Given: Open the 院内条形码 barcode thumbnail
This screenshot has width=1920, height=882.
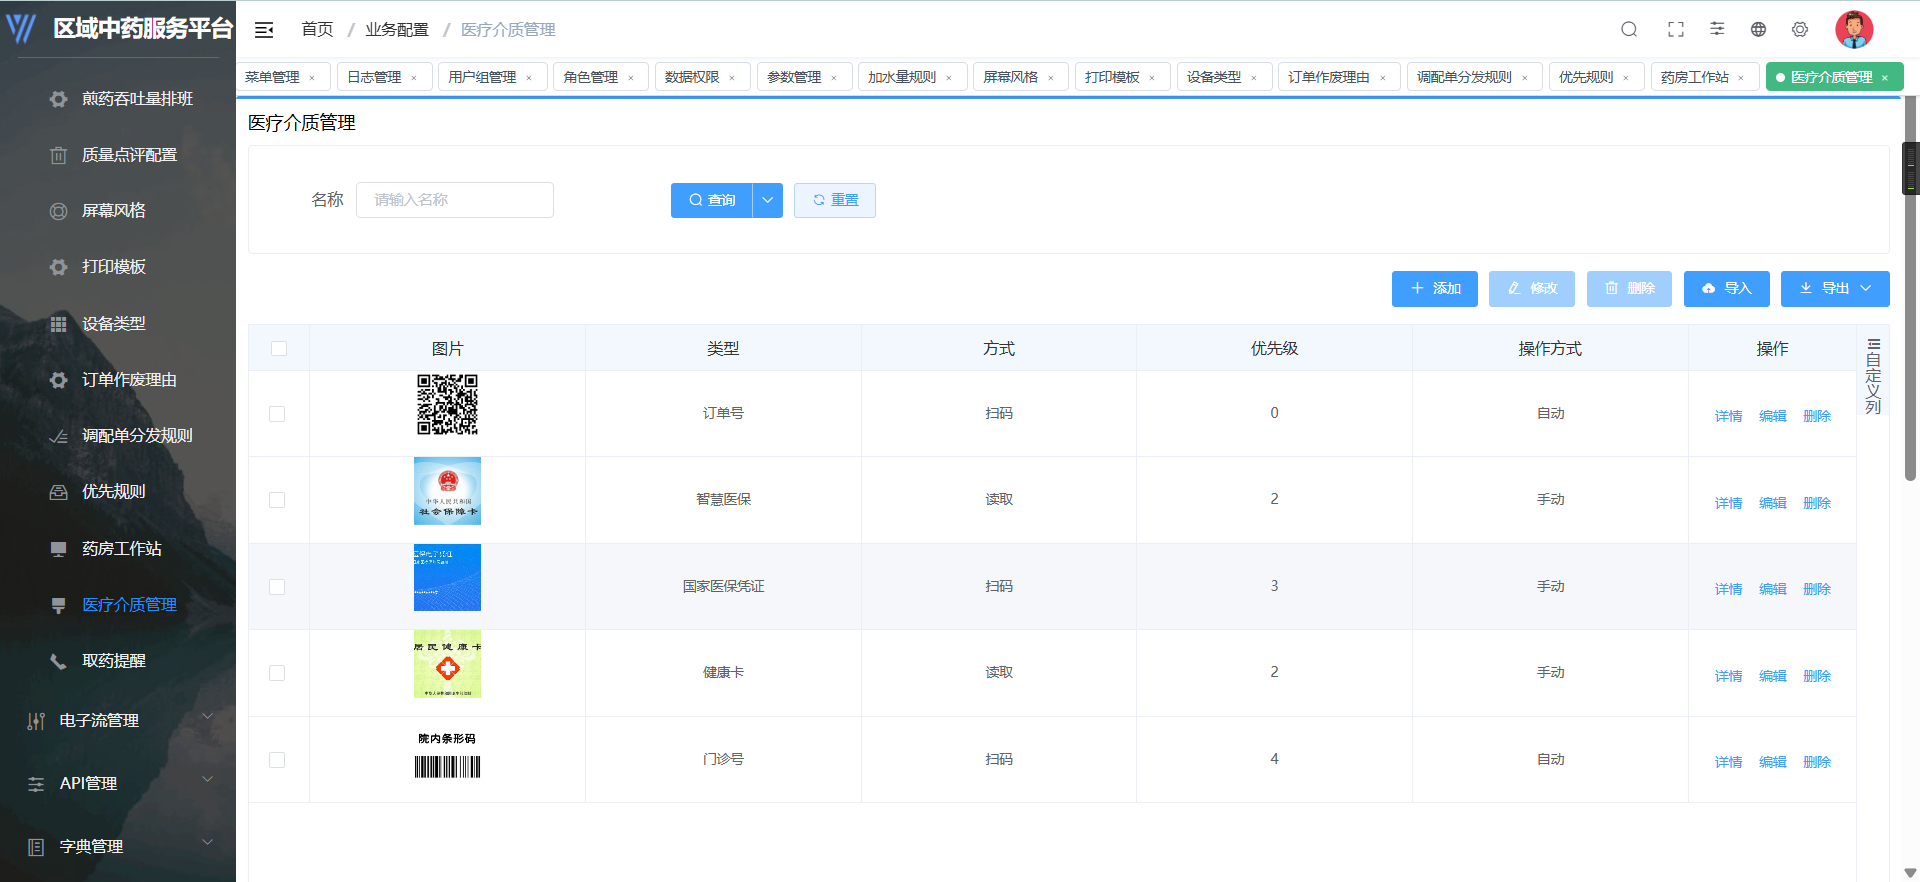Looking at the screenshot, I should (x=447, y=755).
